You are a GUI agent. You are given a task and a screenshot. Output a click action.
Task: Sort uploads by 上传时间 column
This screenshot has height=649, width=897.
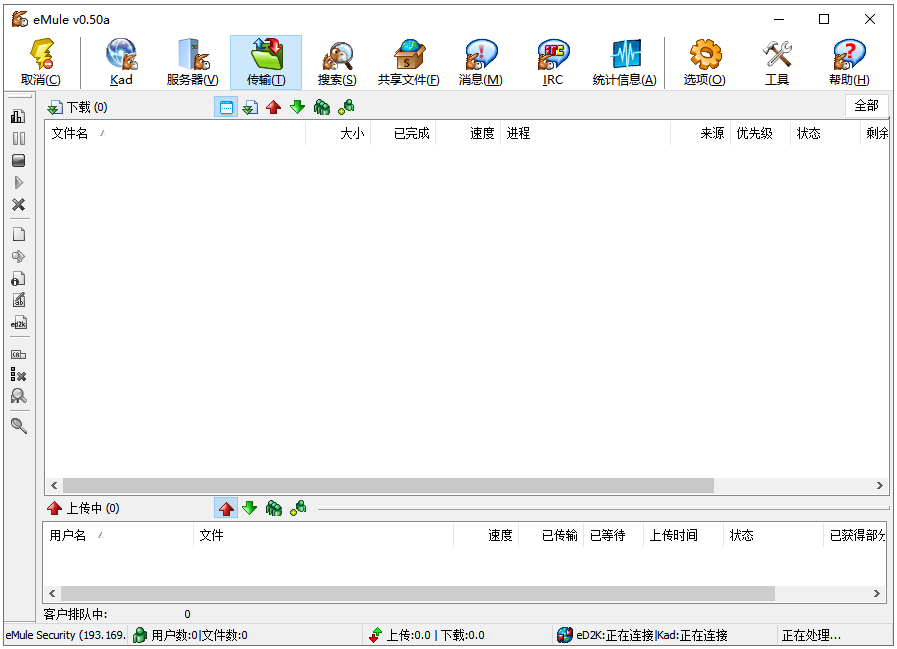[684, 535]
